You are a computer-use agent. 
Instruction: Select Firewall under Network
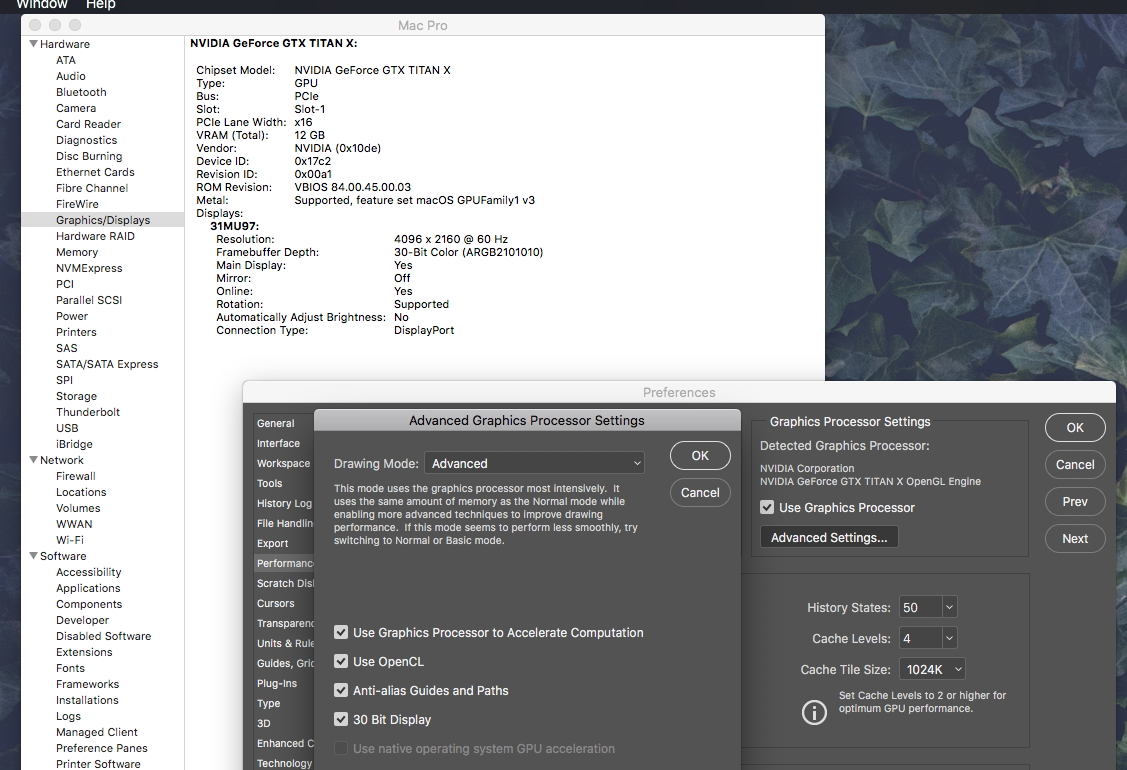[x=75, y=476]
